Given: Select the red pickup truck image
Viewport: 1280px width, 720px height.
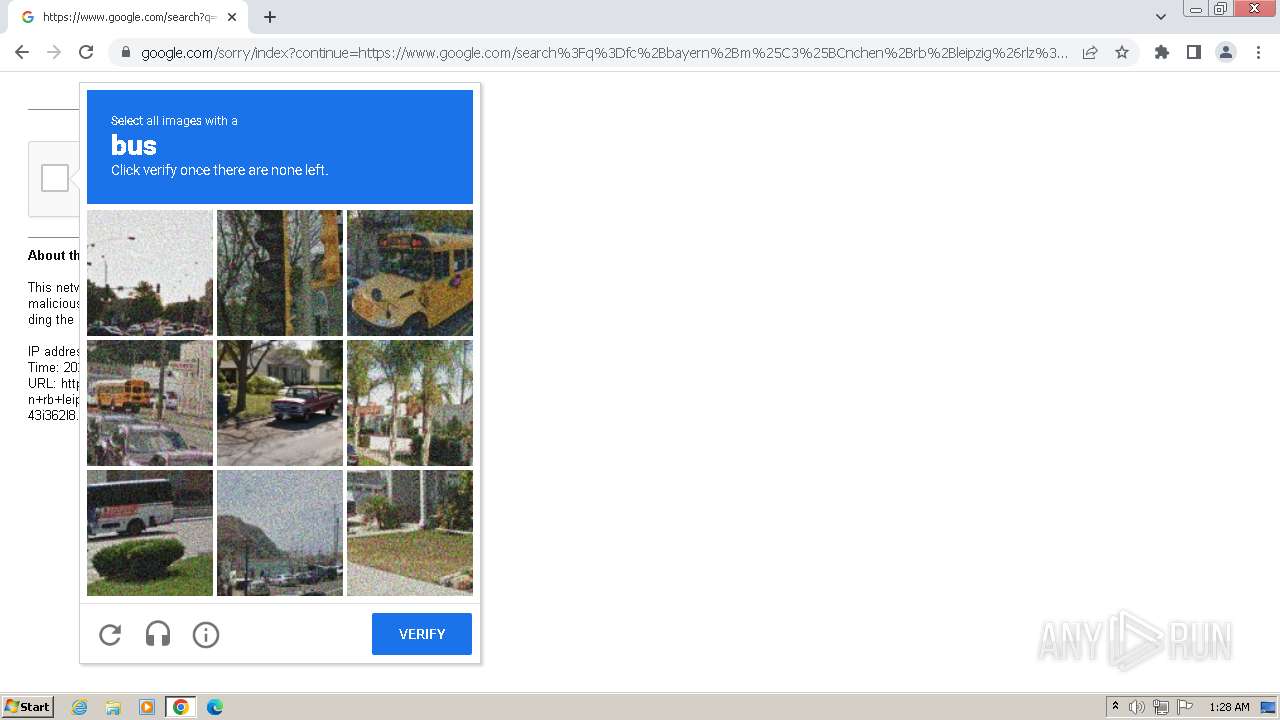Looking at the screenshot, I should click(280, 403).
